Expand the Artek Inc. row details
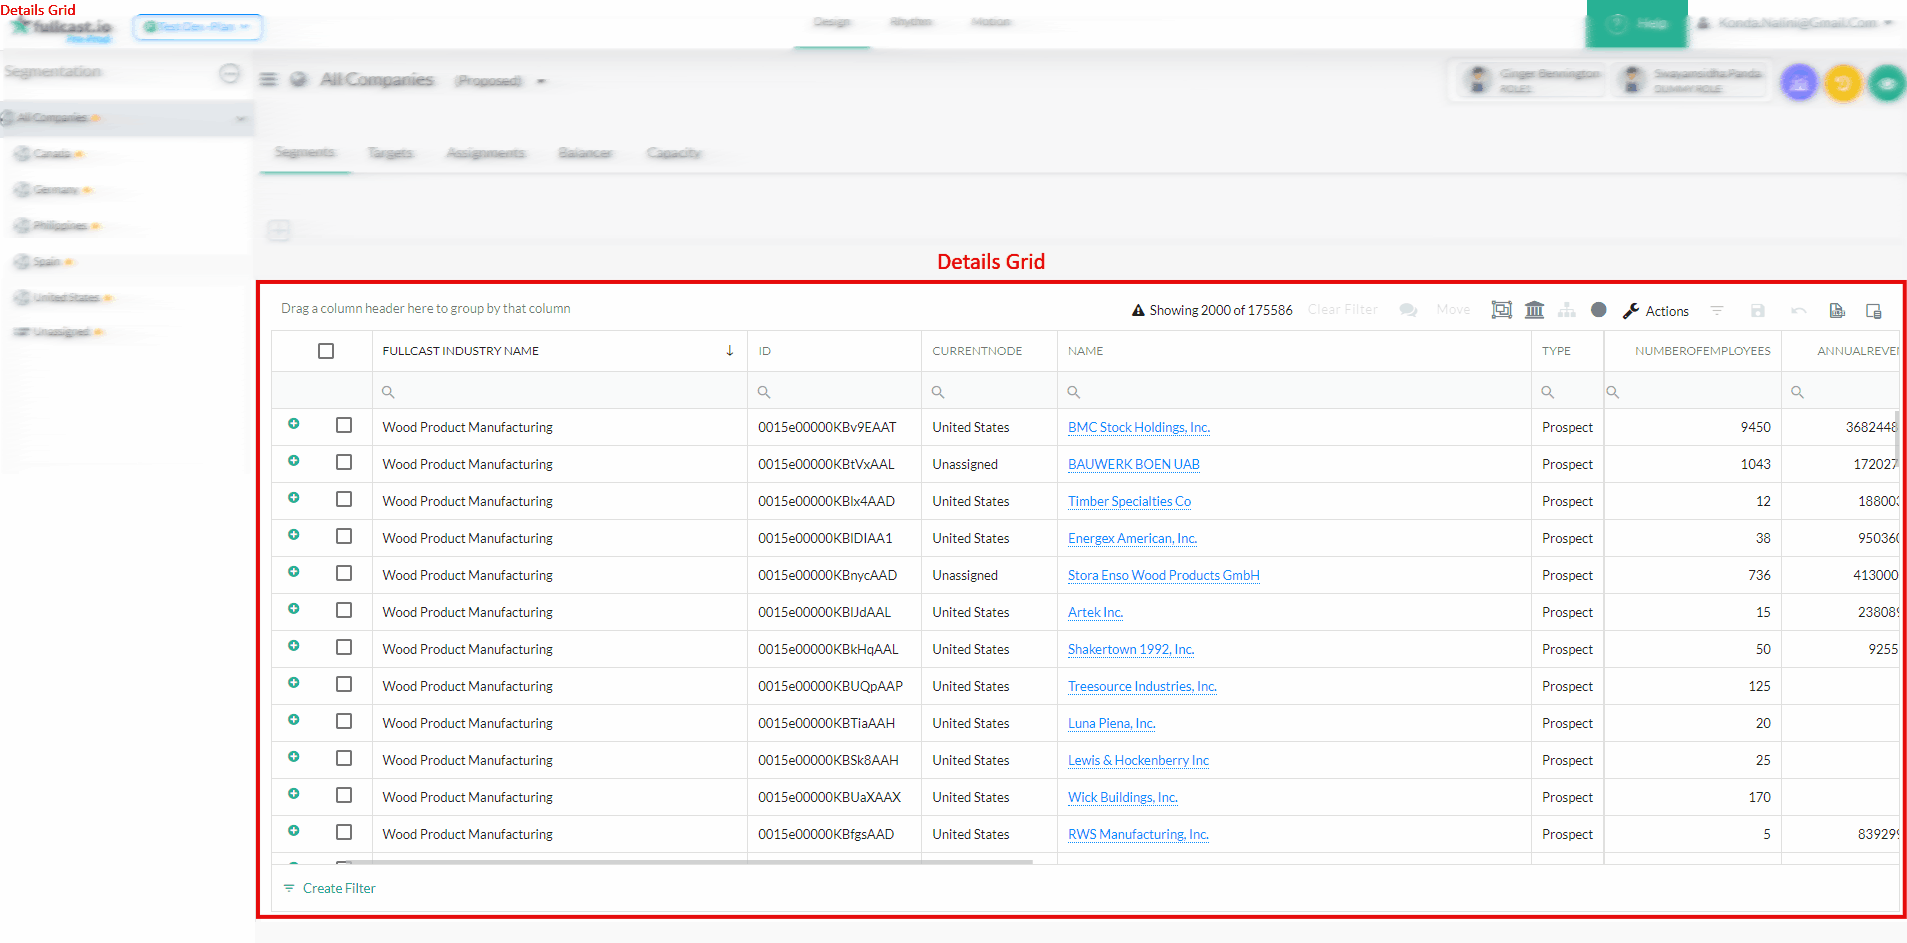 tap(294, 609)
